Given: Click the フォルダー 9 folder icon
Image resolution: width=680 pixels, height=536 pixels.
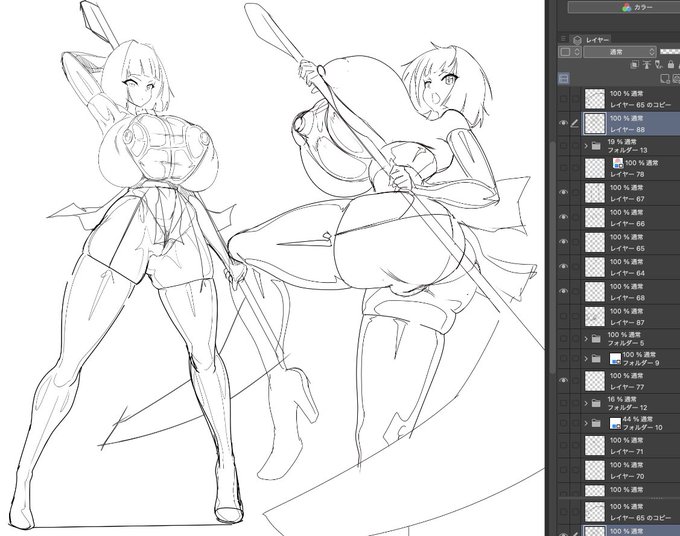Looking at the screenshot, I should pyautogui.click(x=596, y=359).
